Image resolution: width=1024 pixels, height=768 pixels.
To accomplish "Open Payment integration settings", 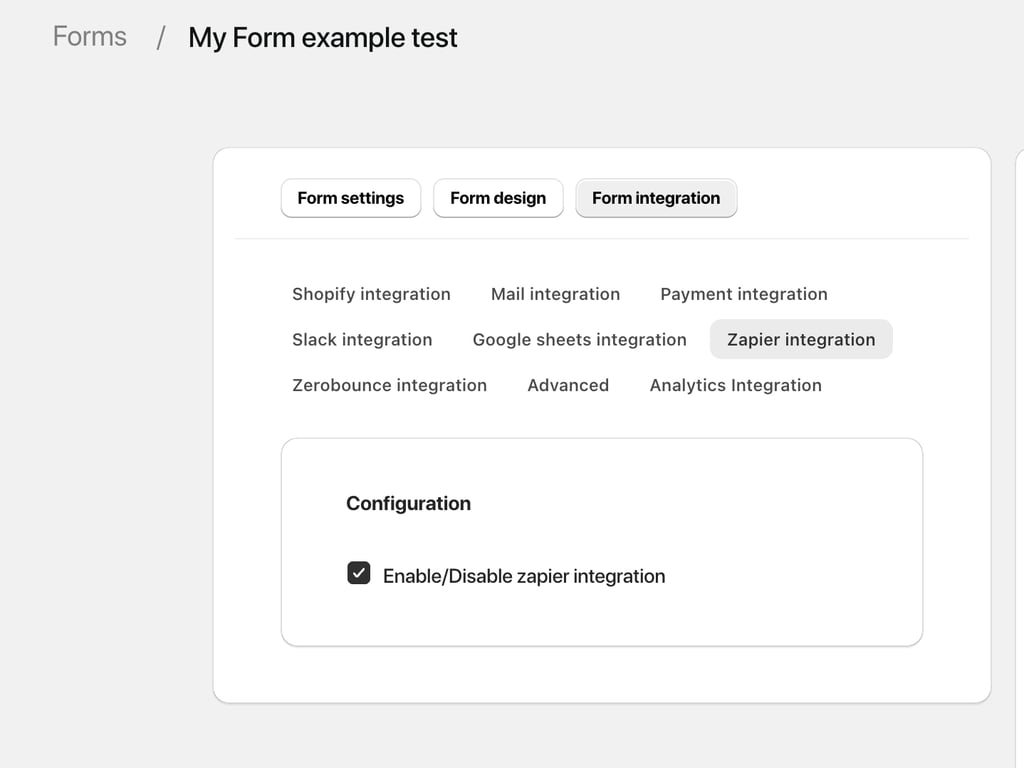I will [744, 294].
